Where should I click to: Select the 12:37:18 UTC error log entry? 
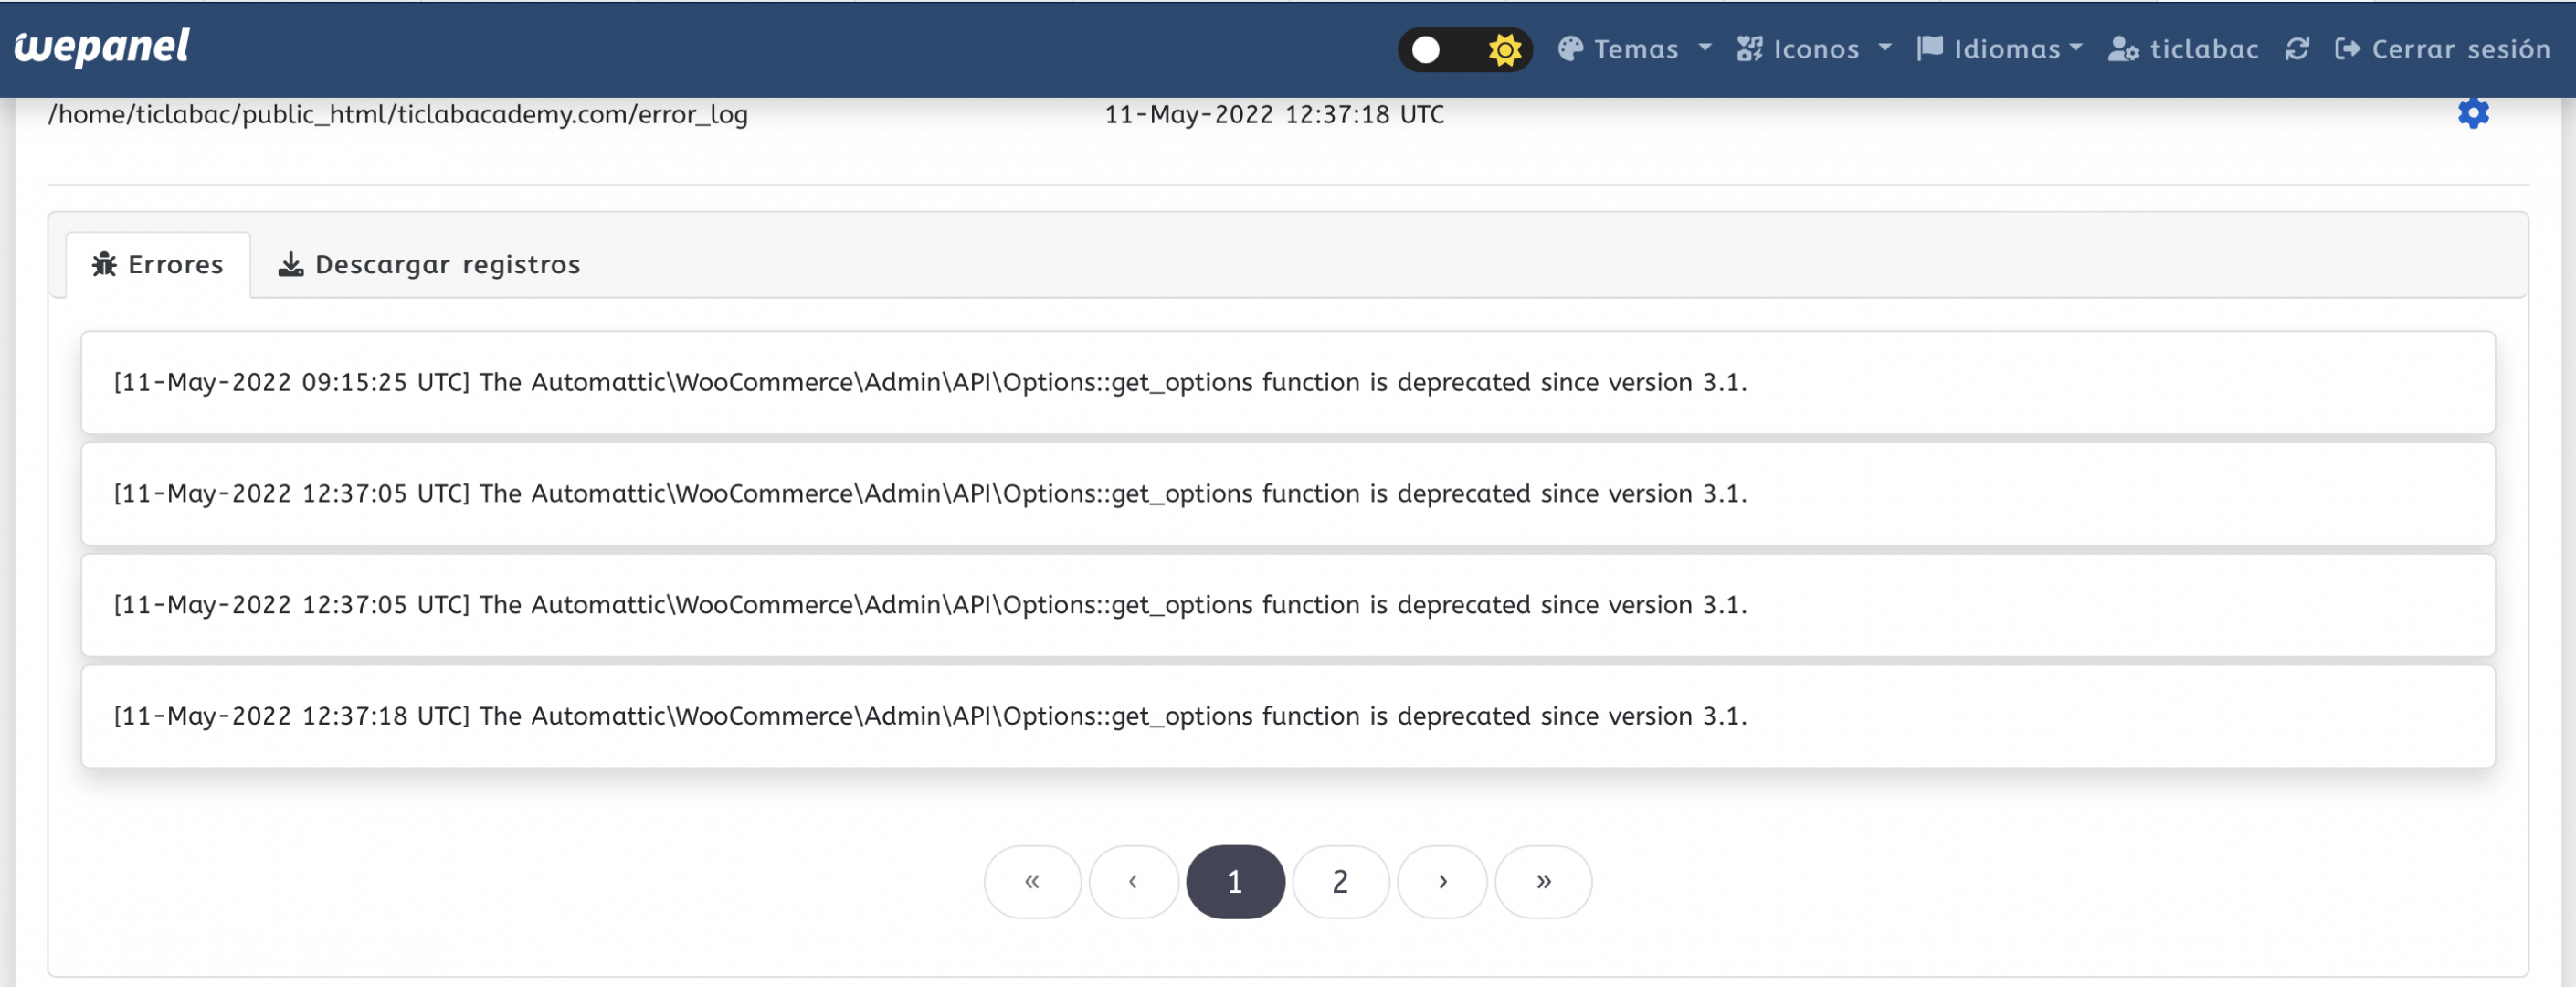tap(1288, 716)
